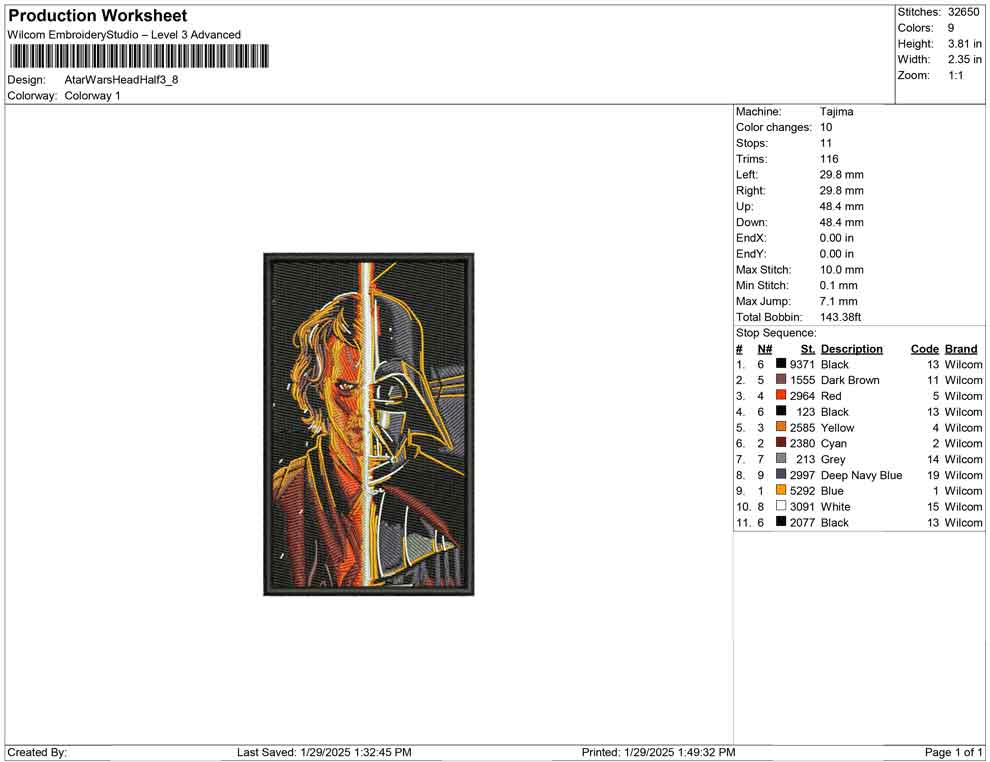990x762 pixels.
Task: Select the Yellow row color swatch
Action: click(781, 427)
